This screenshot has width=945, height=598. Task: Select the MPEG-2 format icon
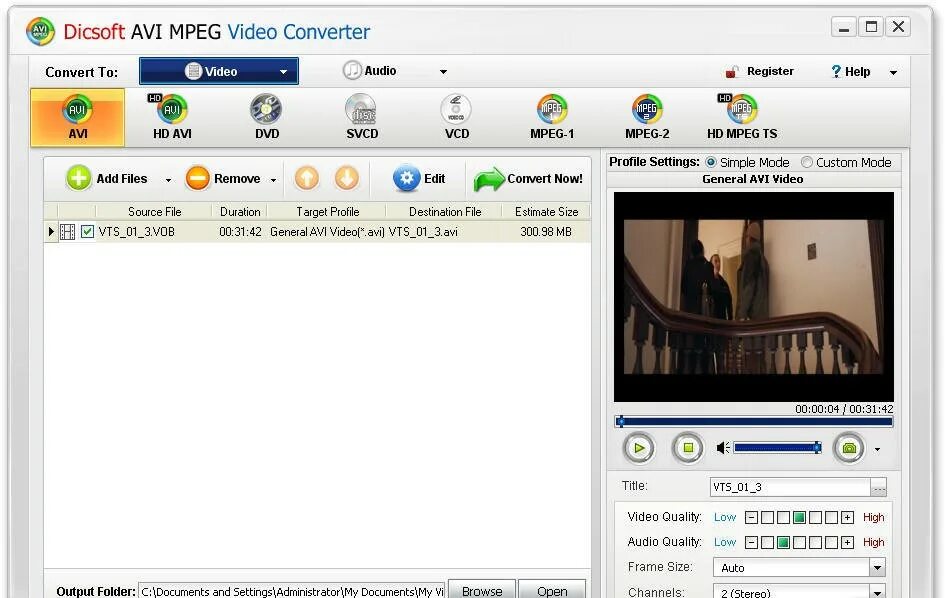point(647,118)
